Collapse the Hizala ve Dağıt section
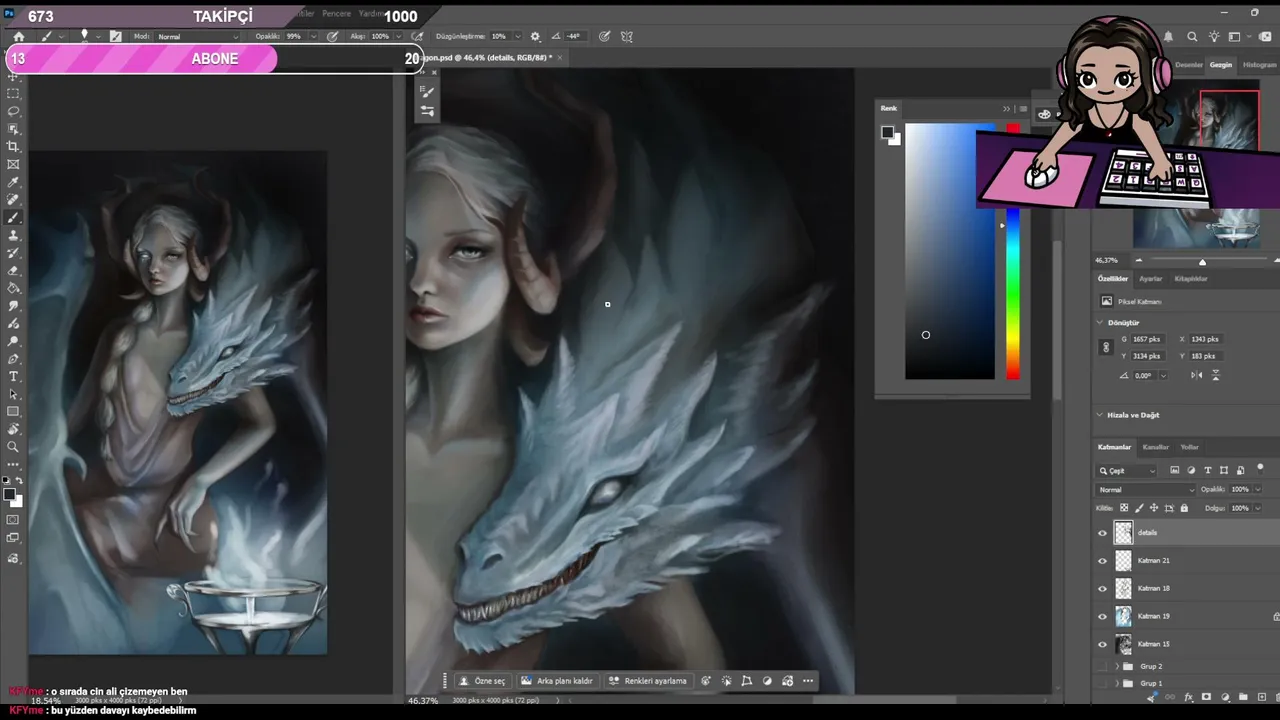 1100,415
